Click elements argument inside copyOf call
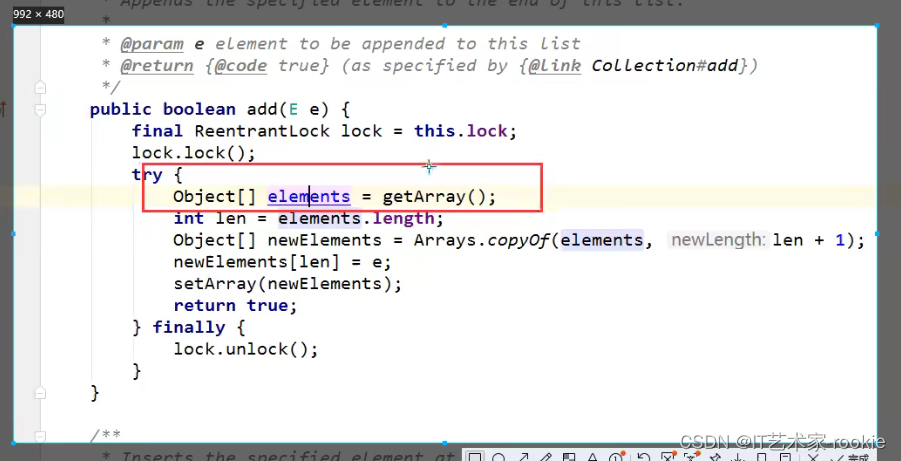Viewport: 901px width, 461px height. pyautogui.click(x=602, y=240)
